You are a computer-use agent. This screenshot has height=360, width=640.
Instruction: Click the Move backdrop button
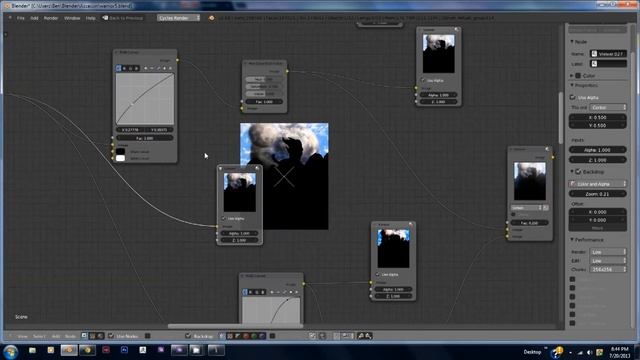(x=598, y=228)
